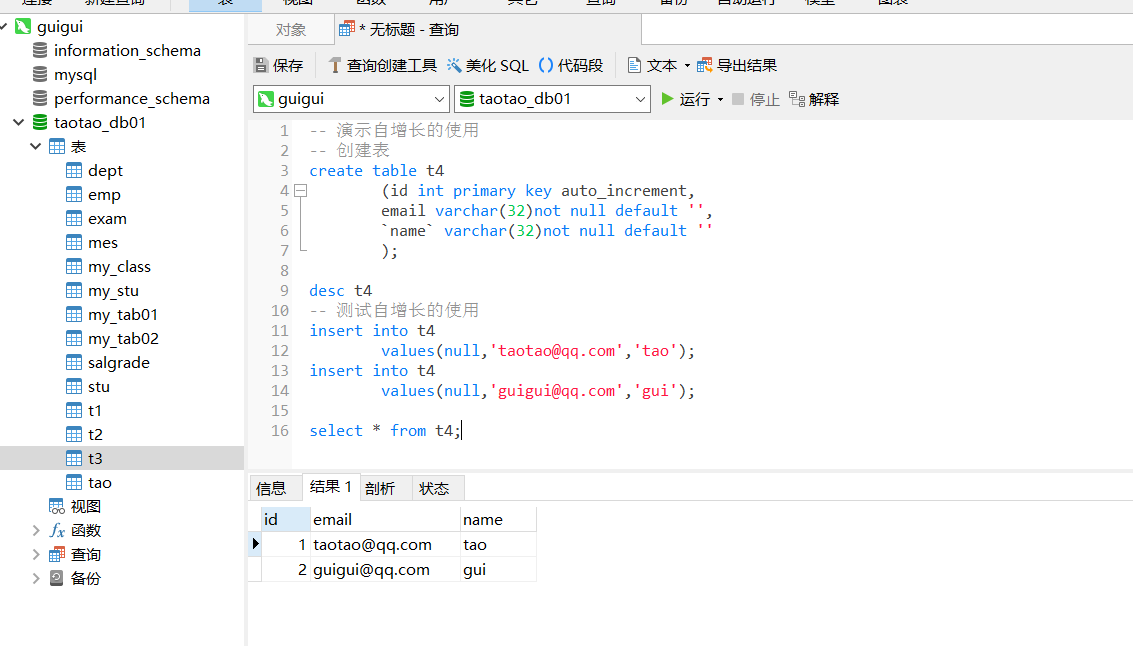Screen dimensions: 1133x646
Task: Click the mysql database icon
Action: click(40, 74)
